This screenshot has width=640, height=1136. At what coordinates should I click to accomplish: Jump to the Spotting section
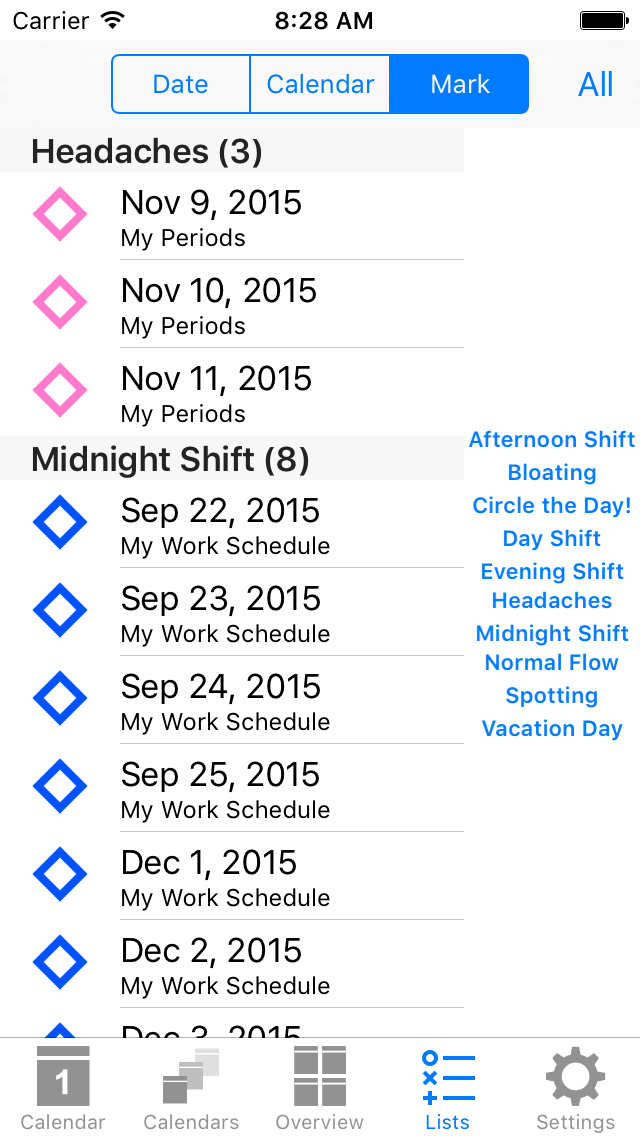tap(551, 695)
